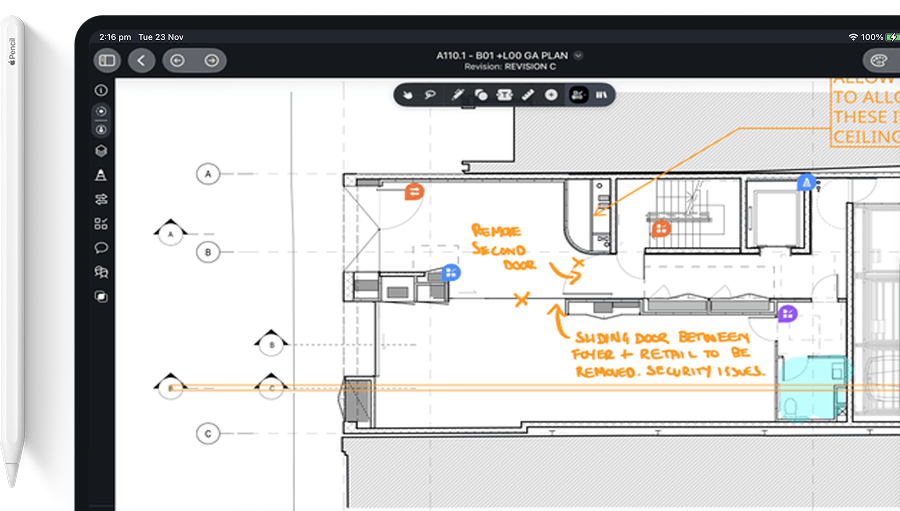Select the cyan highlighted bathroom area
900x511 pixels.
coord(814,389)
